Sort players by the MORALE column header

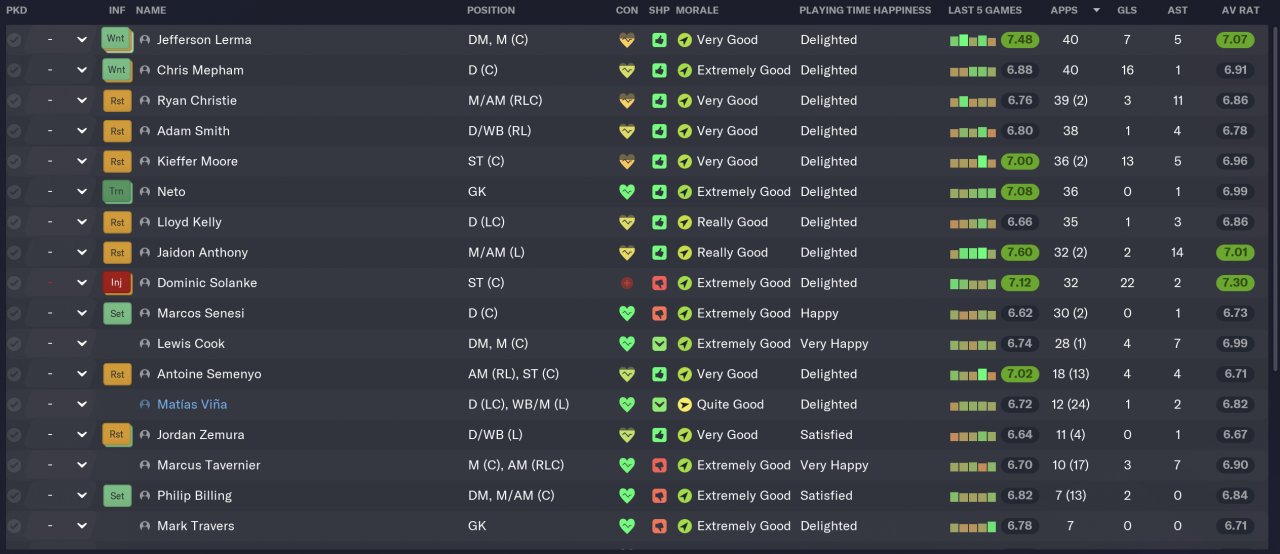(x=697, y=10)
